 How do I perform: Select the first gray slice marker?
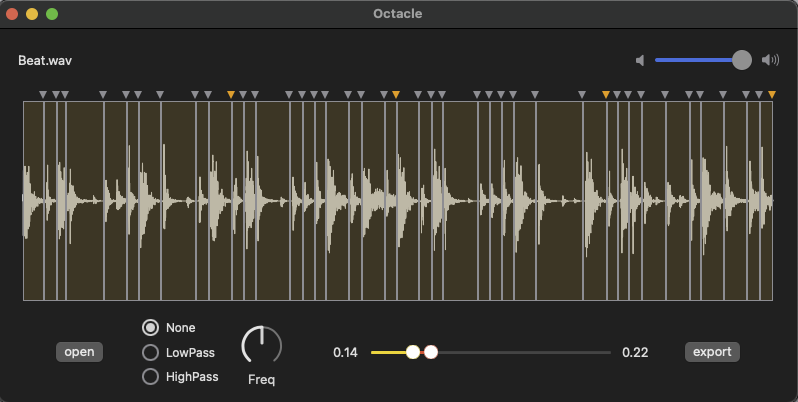tap(43, 95)
